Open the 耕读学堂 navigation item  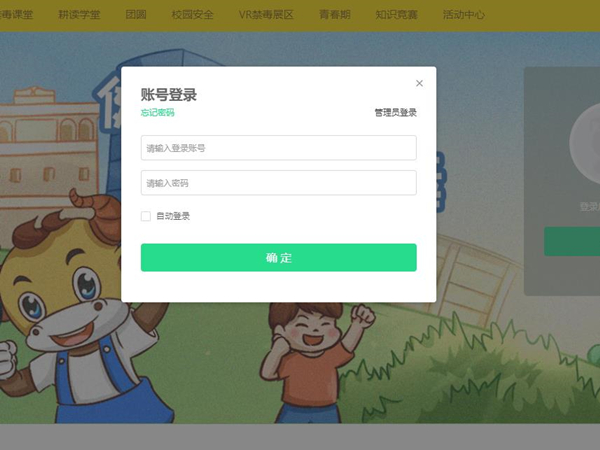(x=79, y=15)
